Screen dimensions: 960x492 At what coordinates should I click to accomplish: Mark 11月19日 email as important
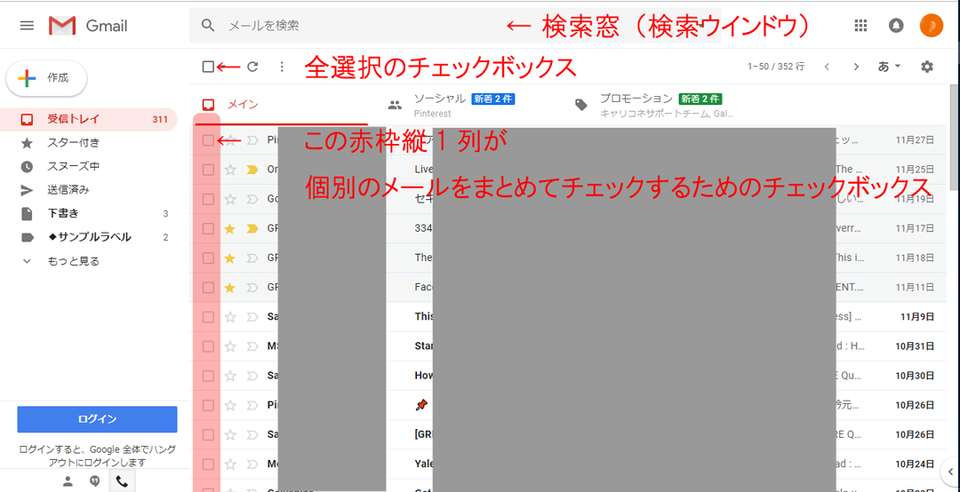tap(252, 199)
